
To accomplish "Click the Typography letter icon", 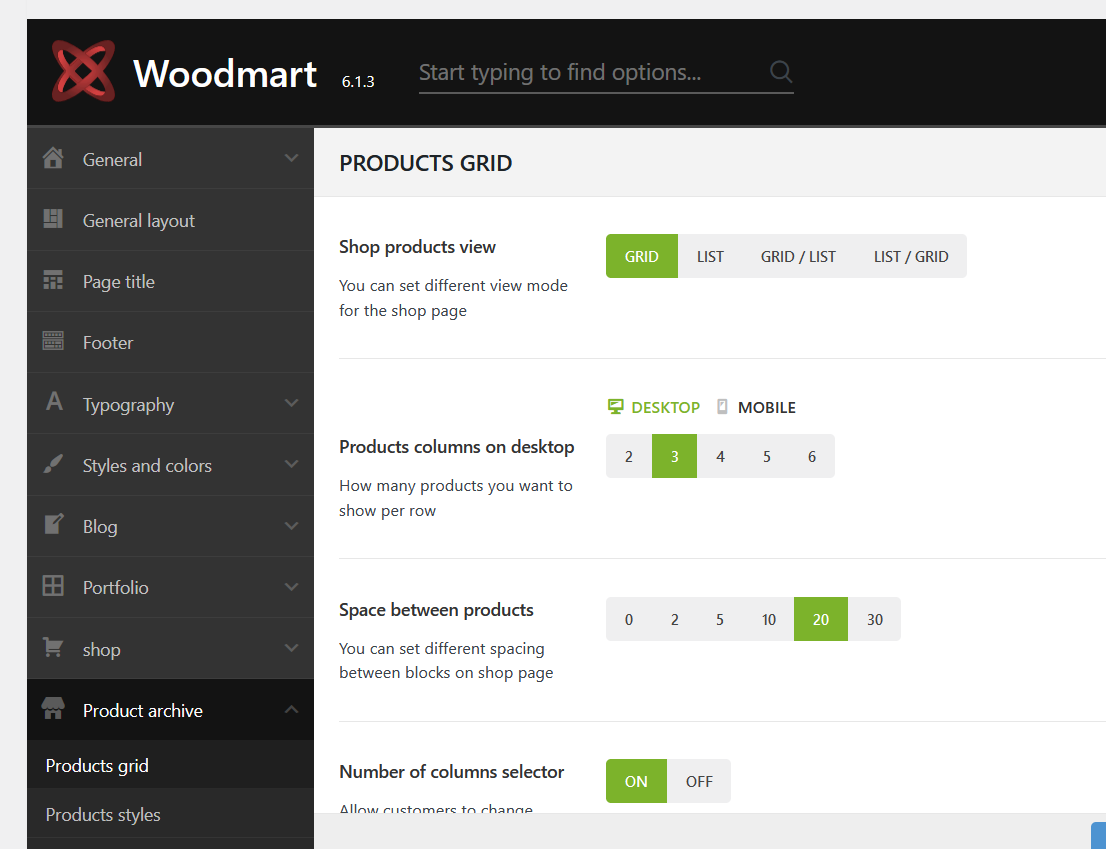I will point(54,403).
